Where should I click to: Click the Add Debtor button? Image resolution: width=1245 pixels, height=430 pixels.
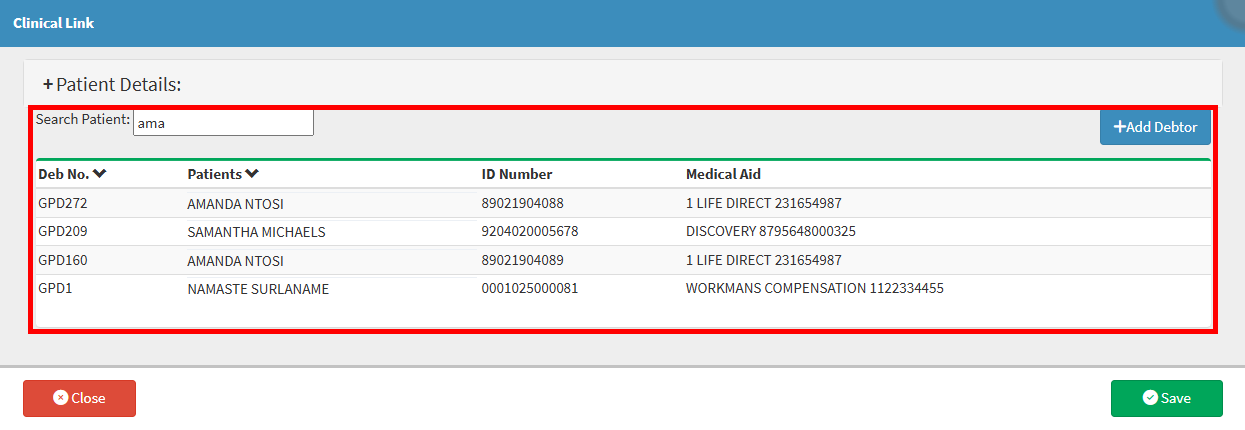click(x=1155, y=127)
